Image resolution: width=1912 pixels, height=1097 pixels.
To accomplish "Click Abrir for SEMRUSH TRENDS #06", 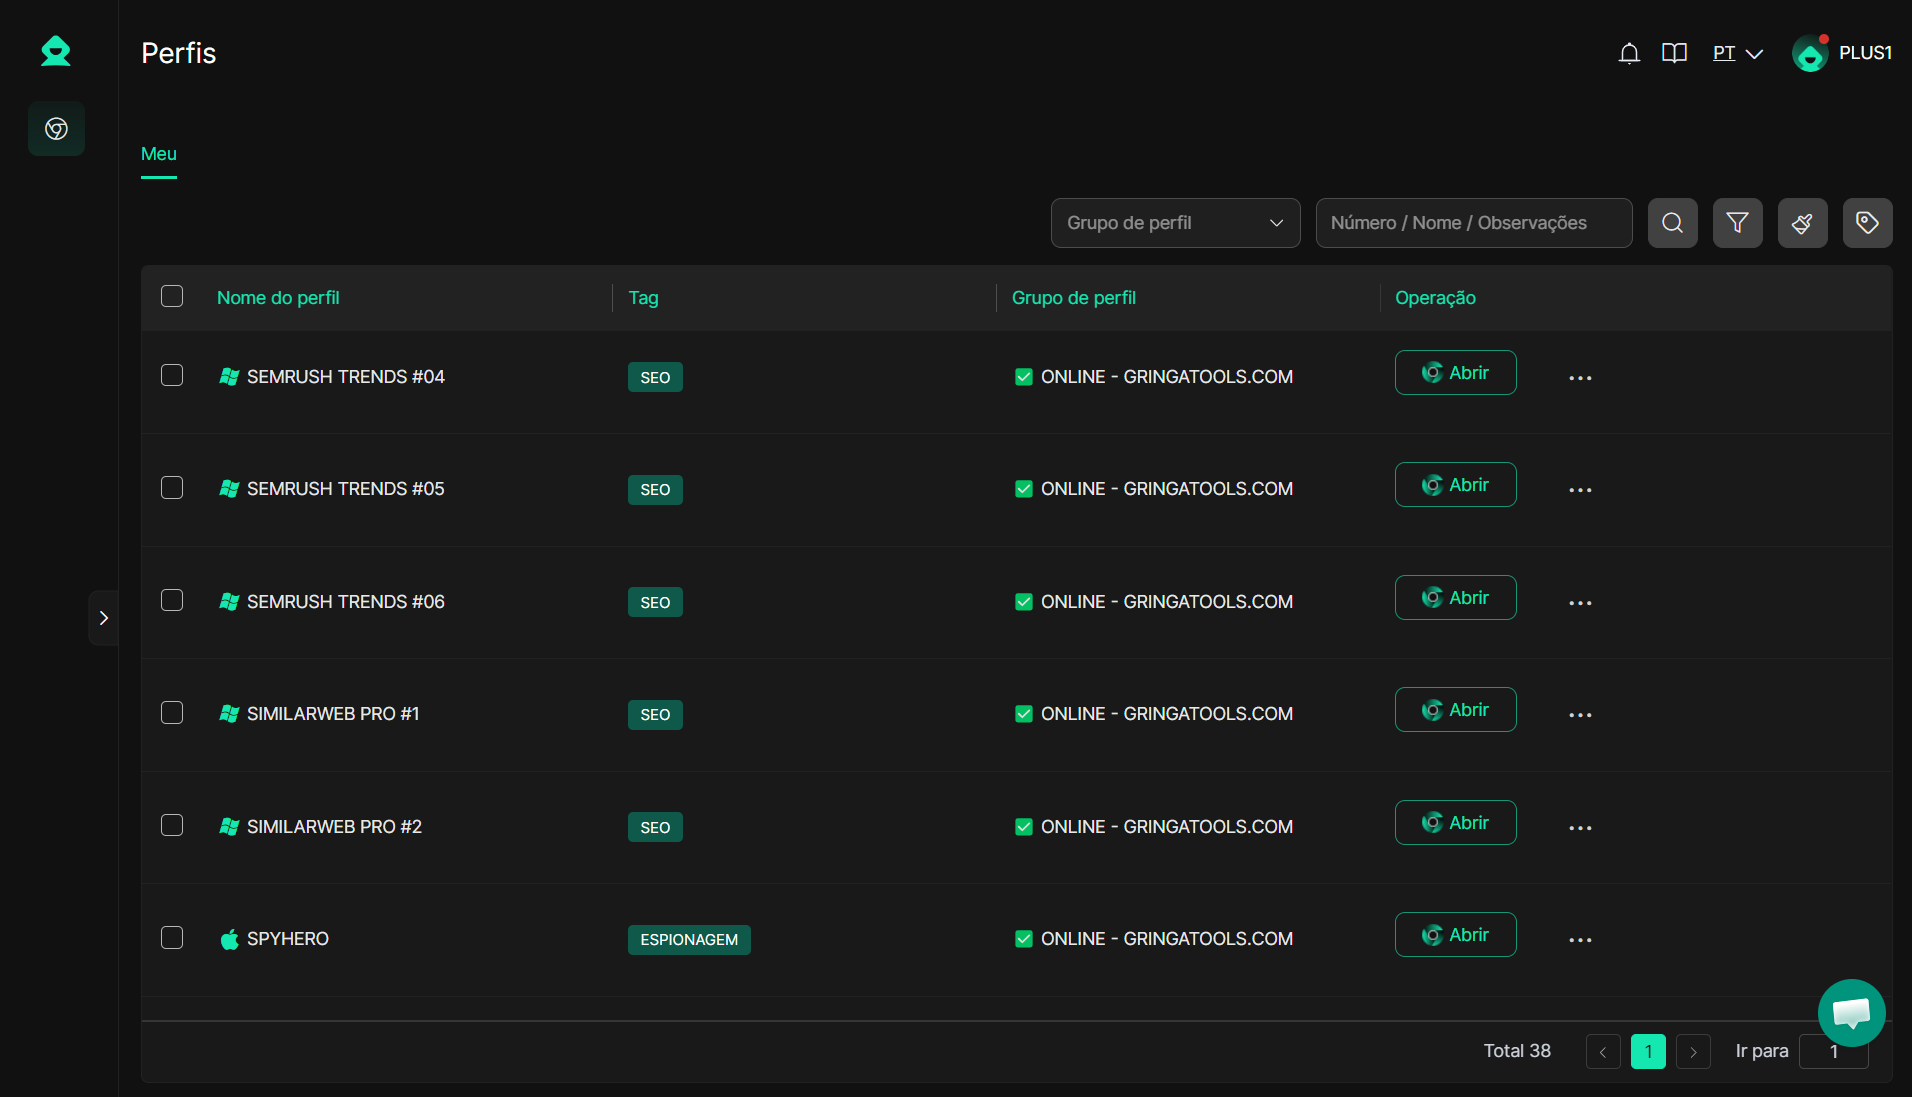I will click(x=1456, y=598).
